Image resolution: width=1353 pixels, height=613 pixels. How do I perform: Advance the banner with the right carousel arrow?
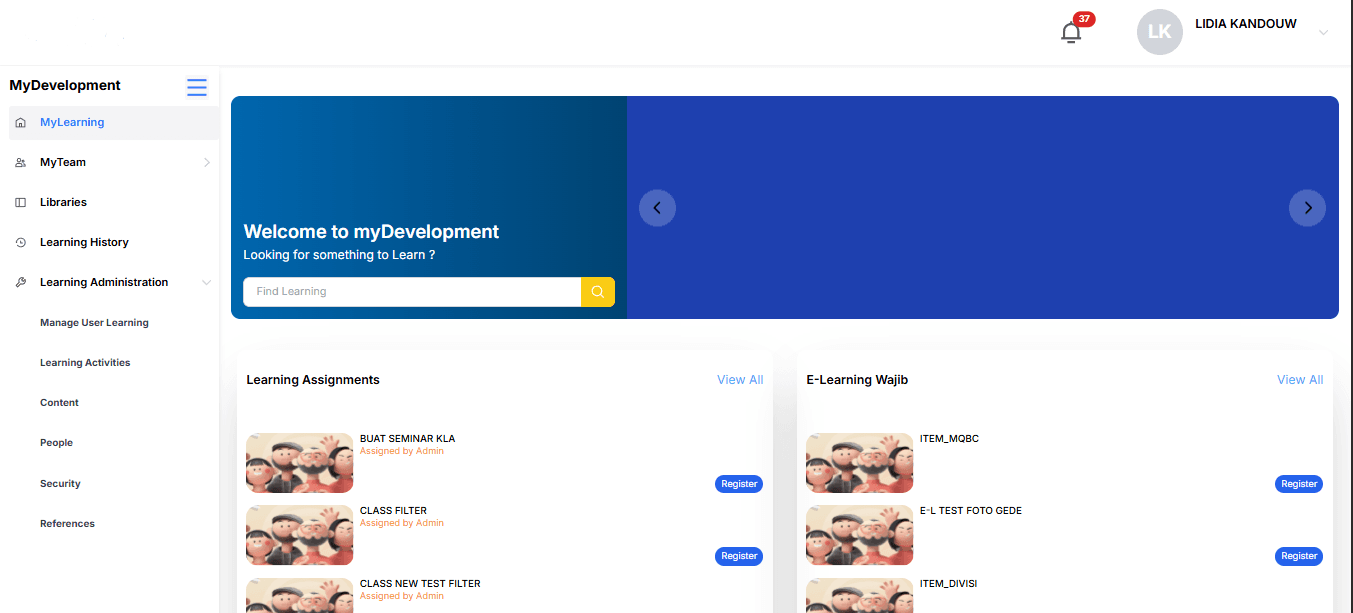[x=1307, y=207]
